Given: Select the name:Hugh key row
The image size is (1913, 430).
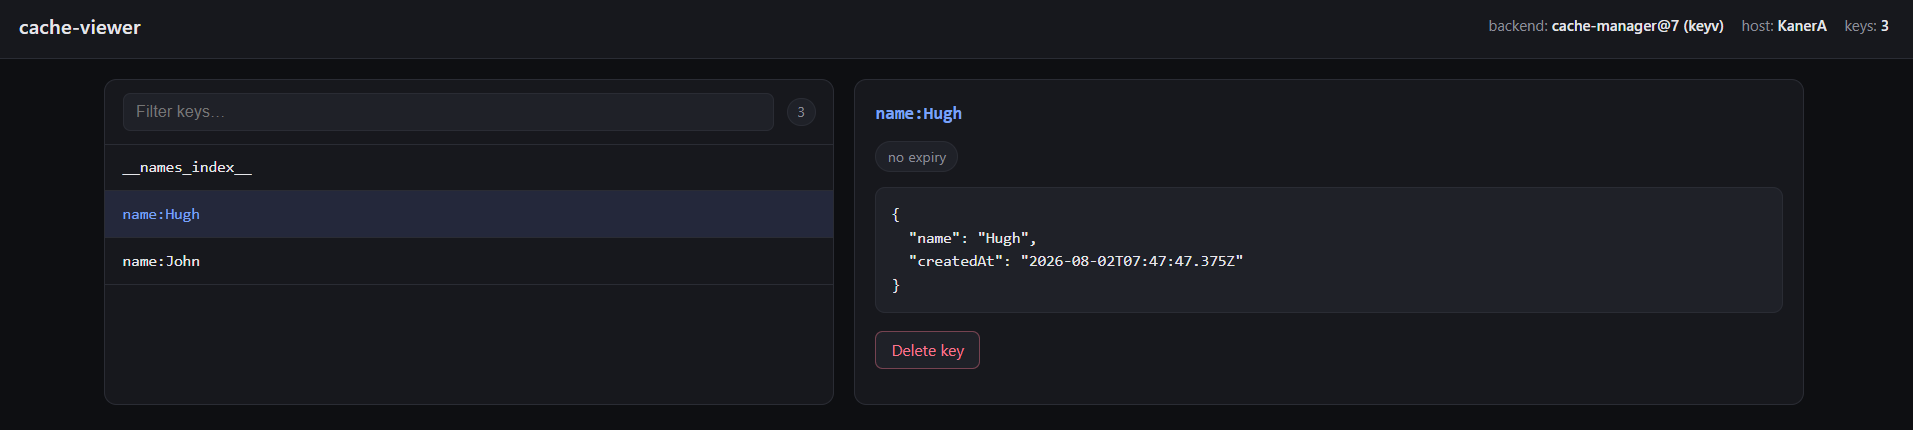Looking at the screenshot, I should tap(469, 214).
